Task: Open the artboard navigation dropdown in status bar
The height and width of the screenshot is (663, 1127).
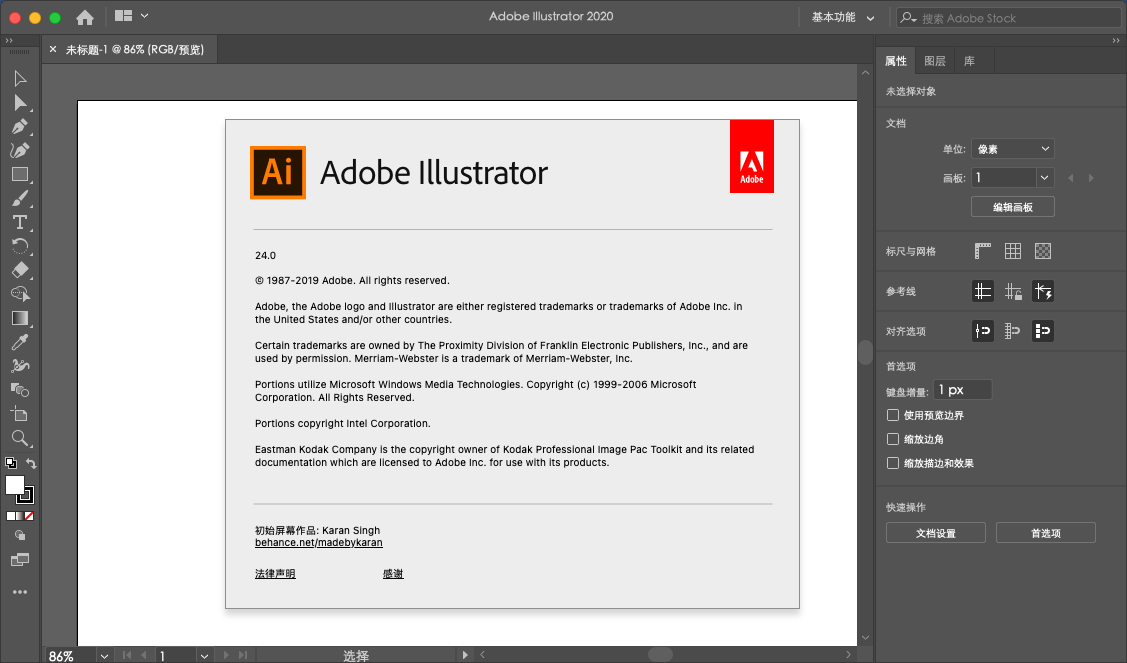Action: pos(204,656)
